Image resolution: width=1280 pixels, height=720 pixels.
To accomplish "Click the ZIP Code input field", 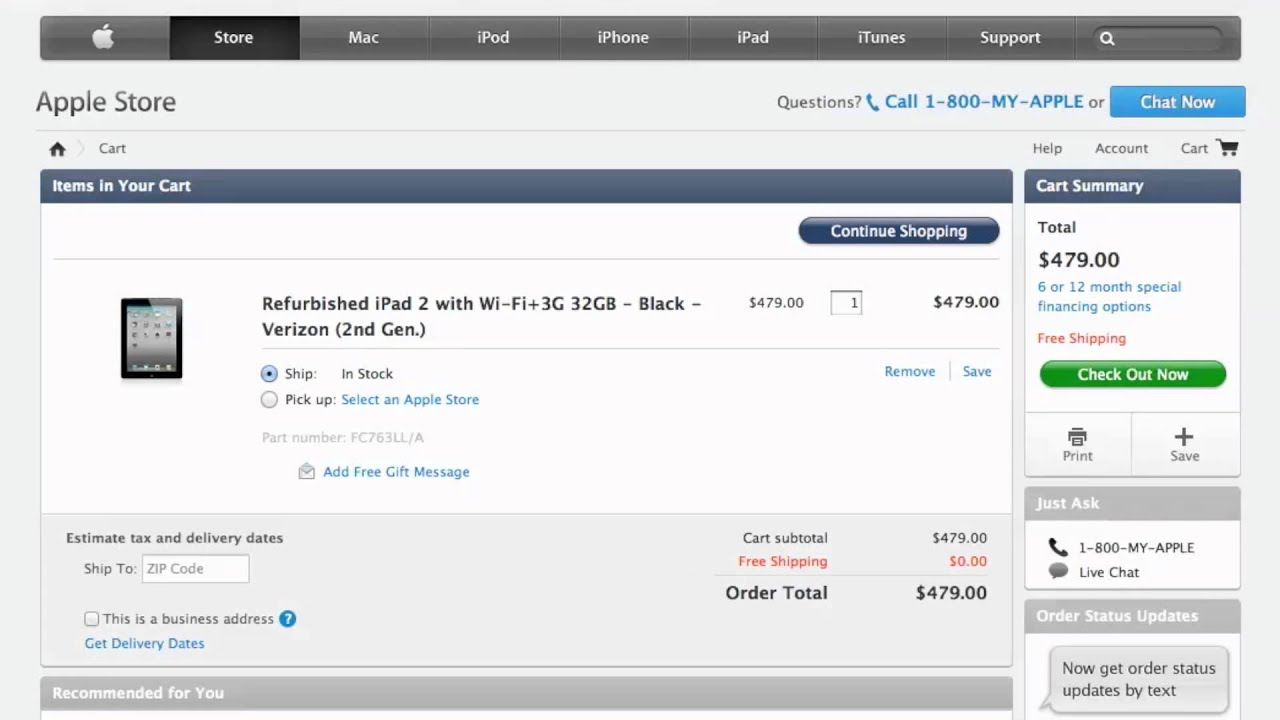I will click(x=195, y=569).
